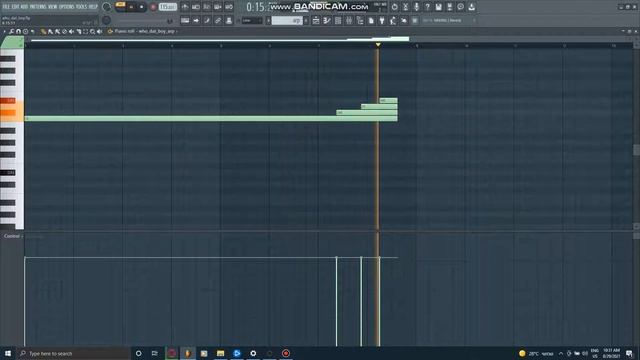Toggle the red record button

tap(153, 7)
